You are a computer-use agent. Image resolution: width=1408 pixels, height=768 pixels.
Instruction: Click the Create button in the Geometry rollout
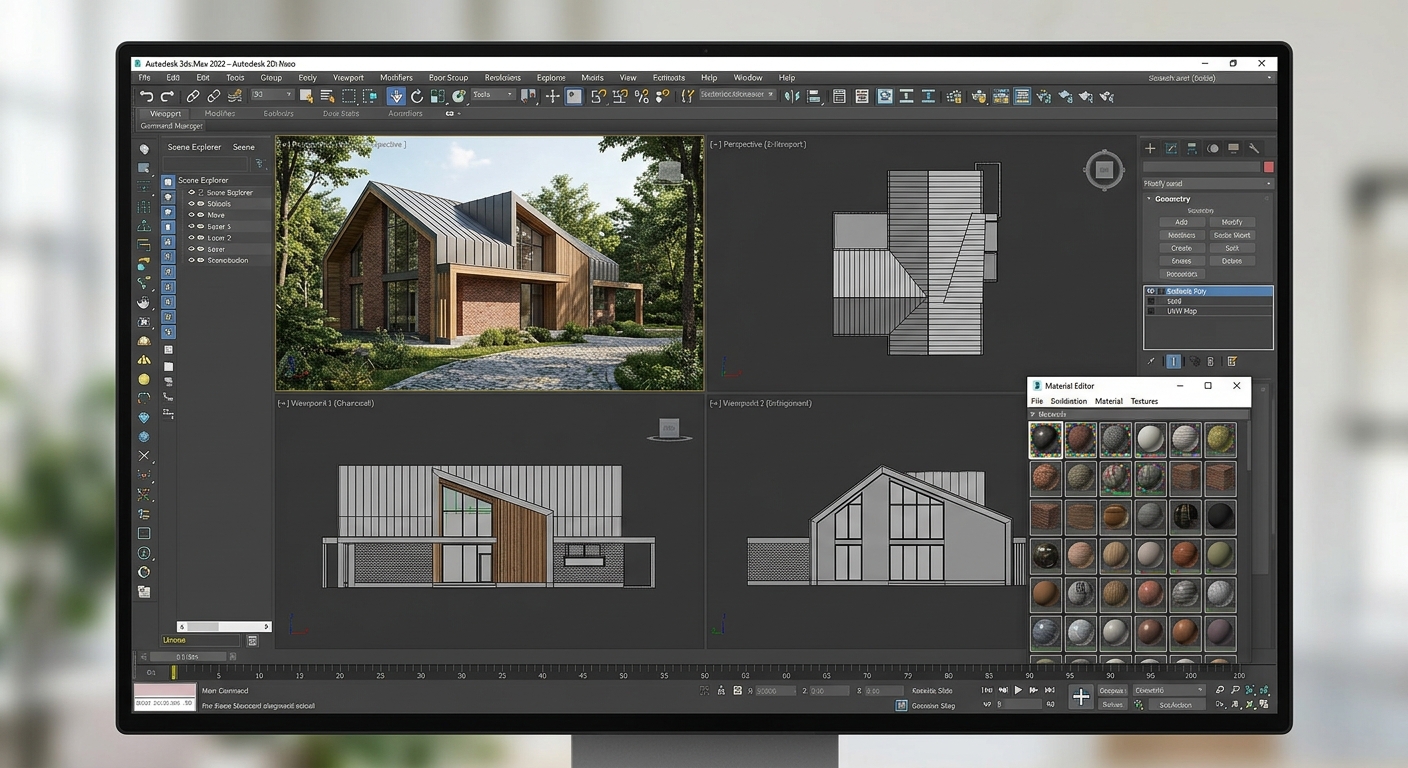1182,247
